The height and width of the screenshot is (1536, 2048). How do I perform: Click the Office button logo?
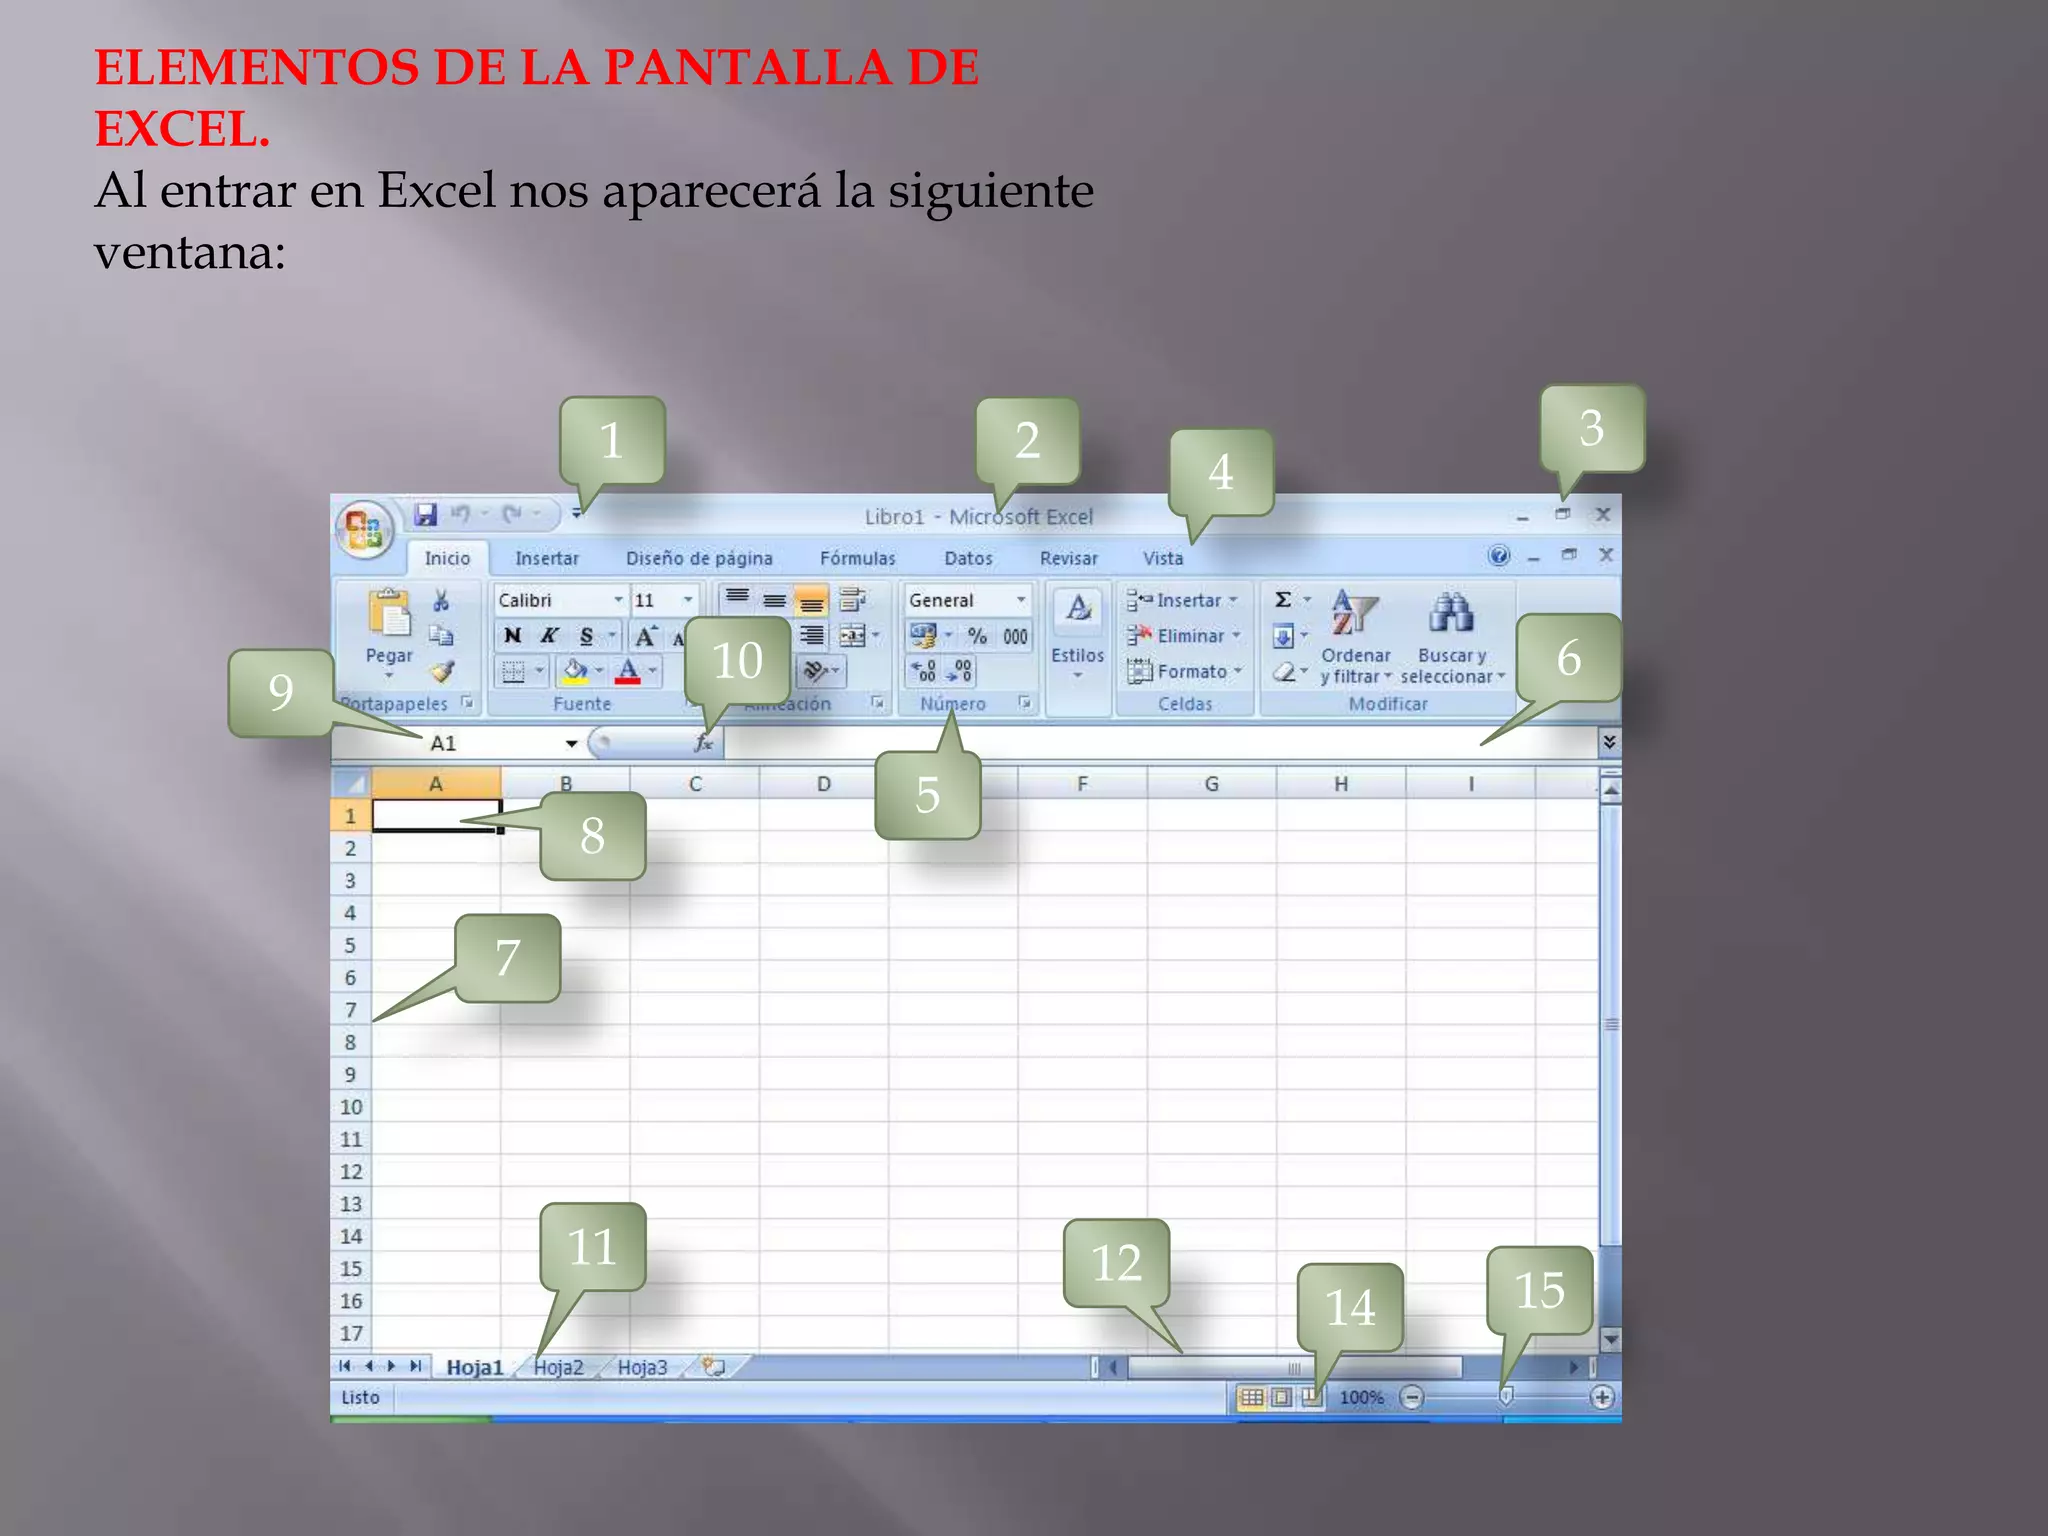363,527
